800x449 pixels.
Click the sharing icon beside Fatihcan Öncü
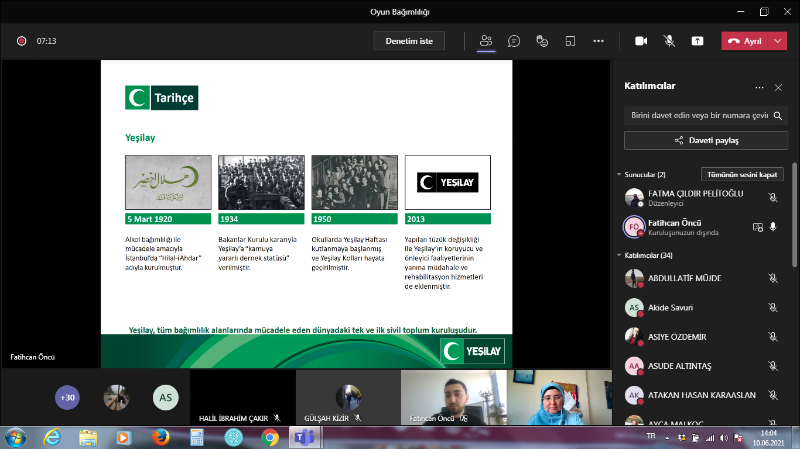pyautogui.click(x=758, y=227)
